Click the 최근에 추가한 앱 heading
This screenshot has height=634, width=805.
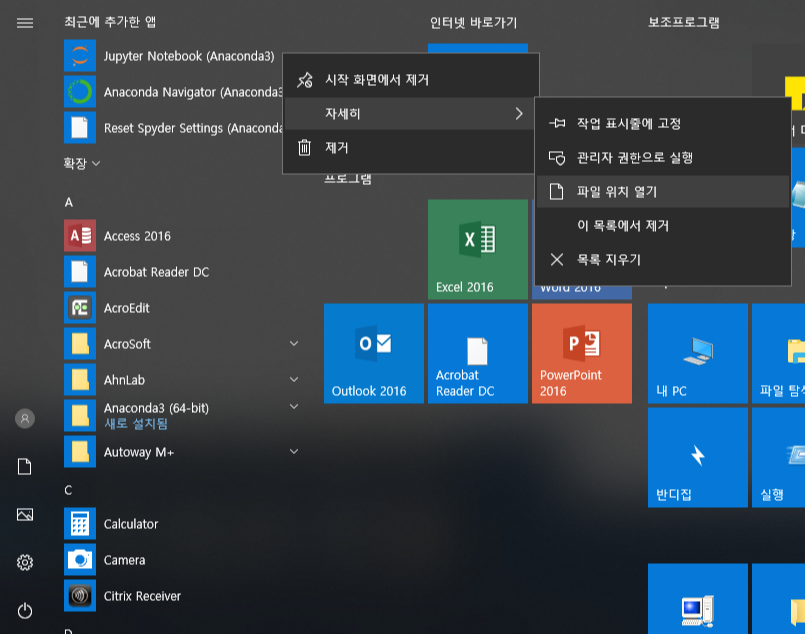coord(110,22)
